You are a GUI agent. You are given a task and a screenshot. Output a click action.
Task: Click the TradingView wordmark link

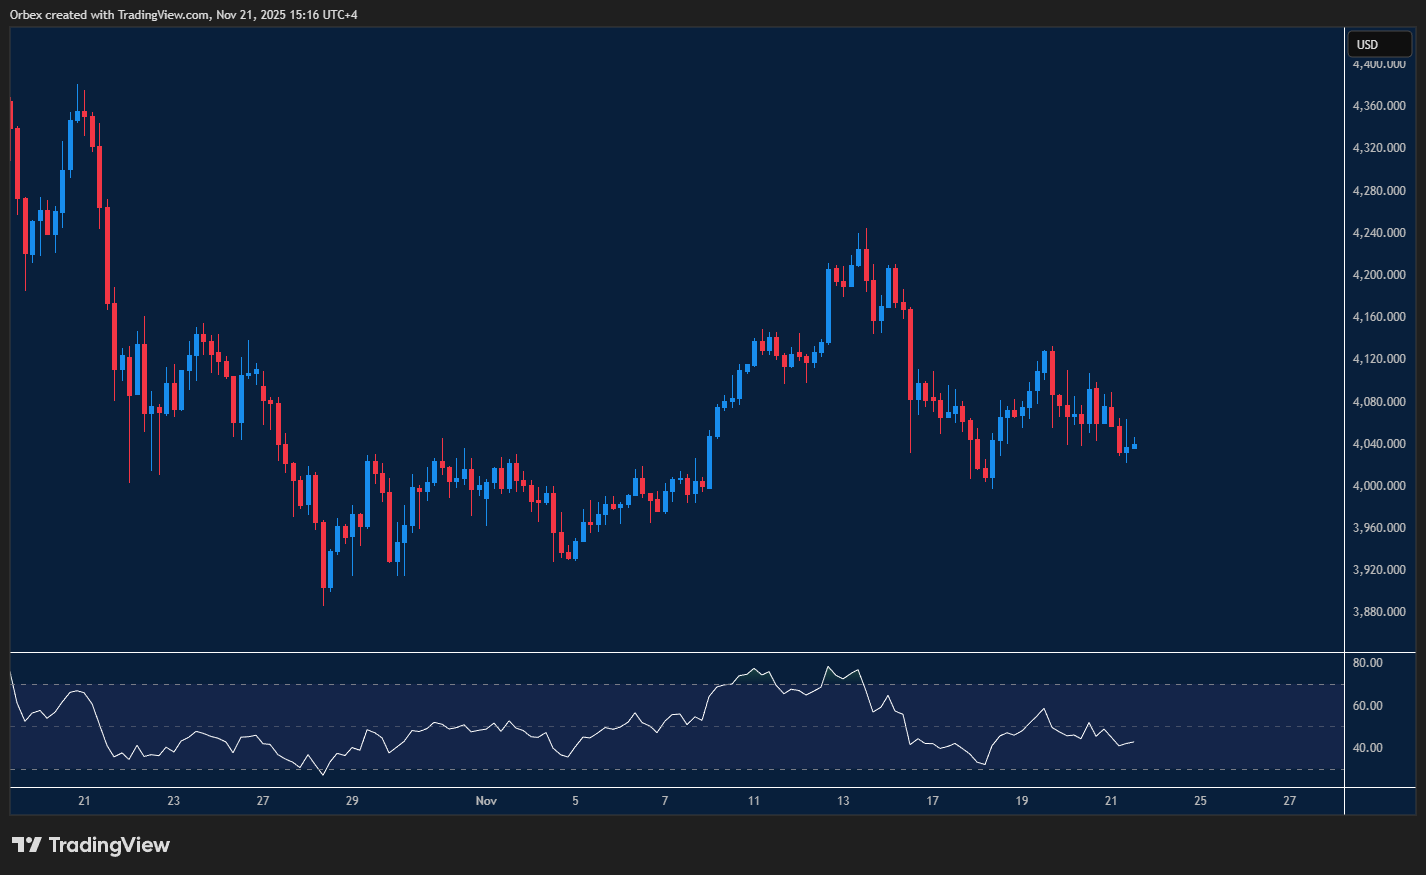point(110,845)
